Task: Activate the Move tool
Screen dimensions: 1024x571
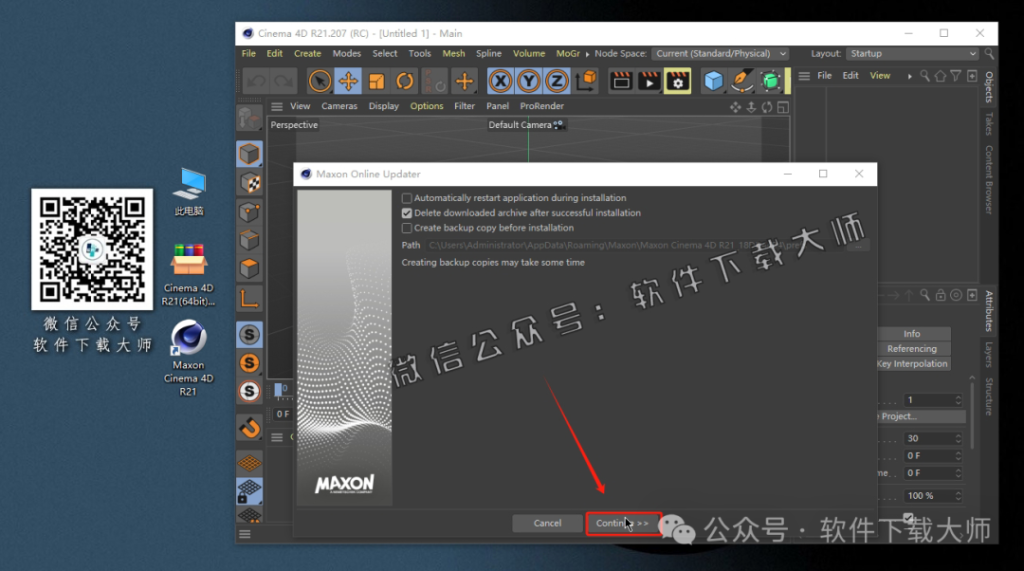Action: coord(348,81)
